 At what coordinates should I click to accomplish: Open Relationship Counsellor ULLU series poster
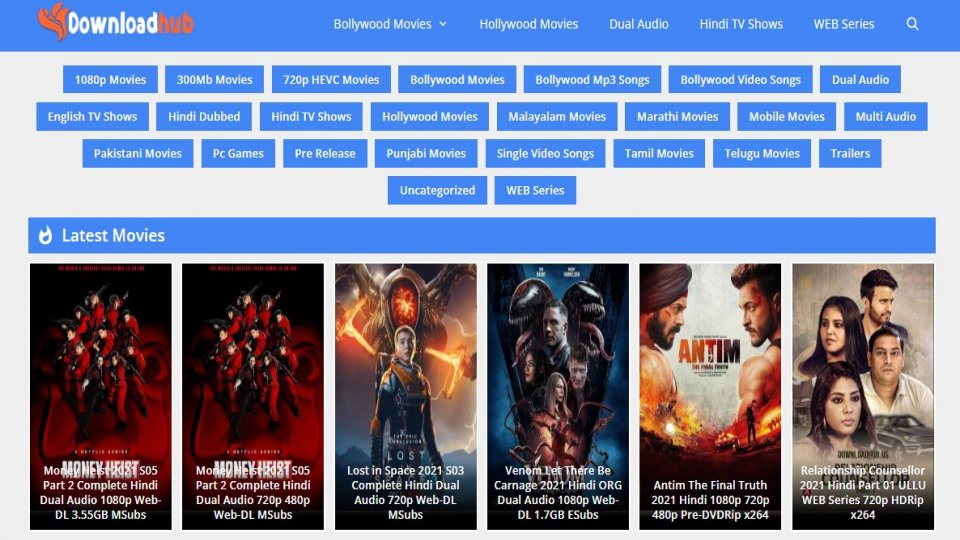(863, 397)
